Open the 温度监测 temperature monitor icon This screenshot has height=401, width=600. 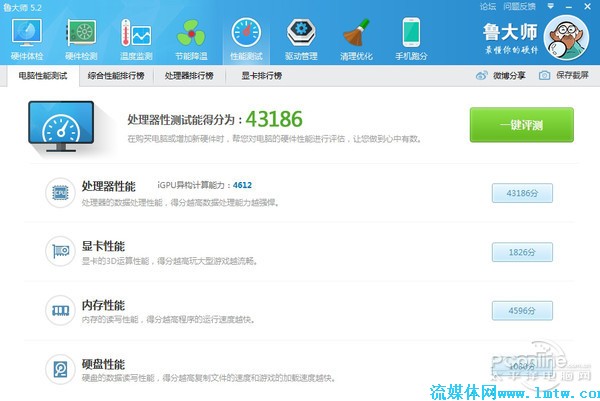(136, 37)
